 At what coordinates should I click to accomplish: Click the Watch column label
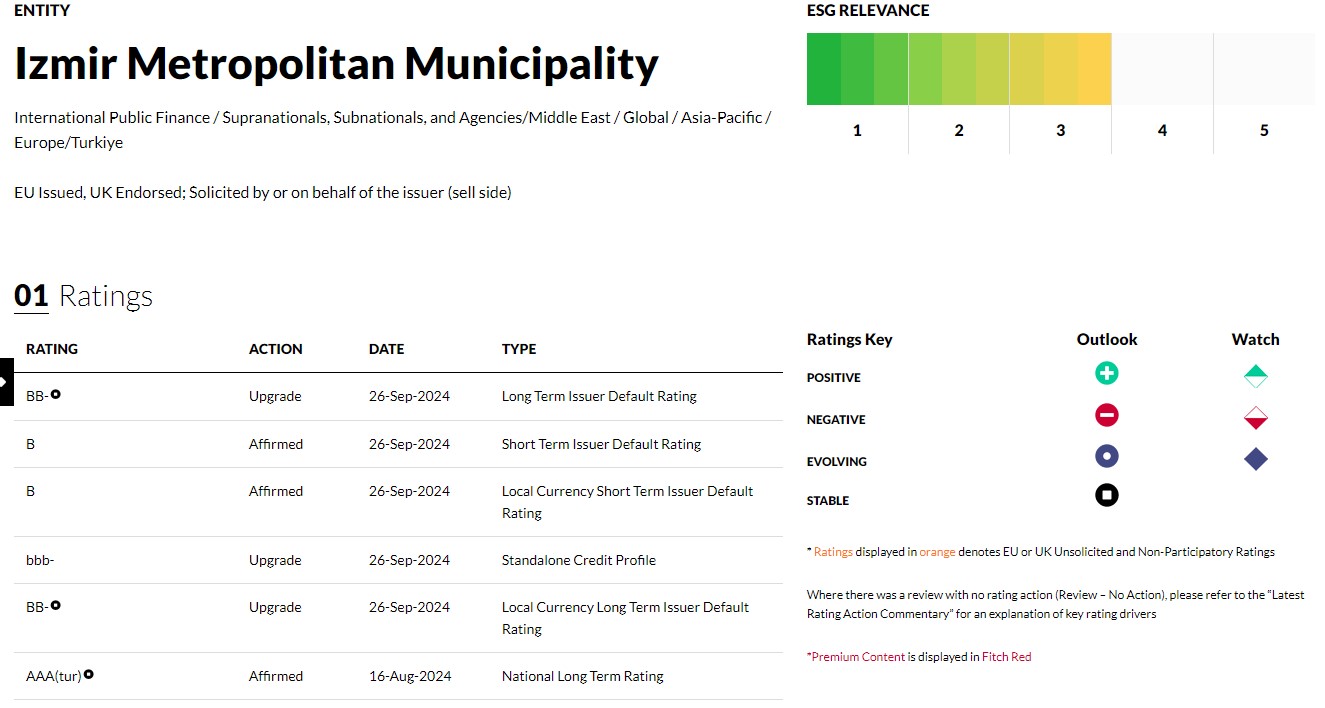coord(1255,339)
